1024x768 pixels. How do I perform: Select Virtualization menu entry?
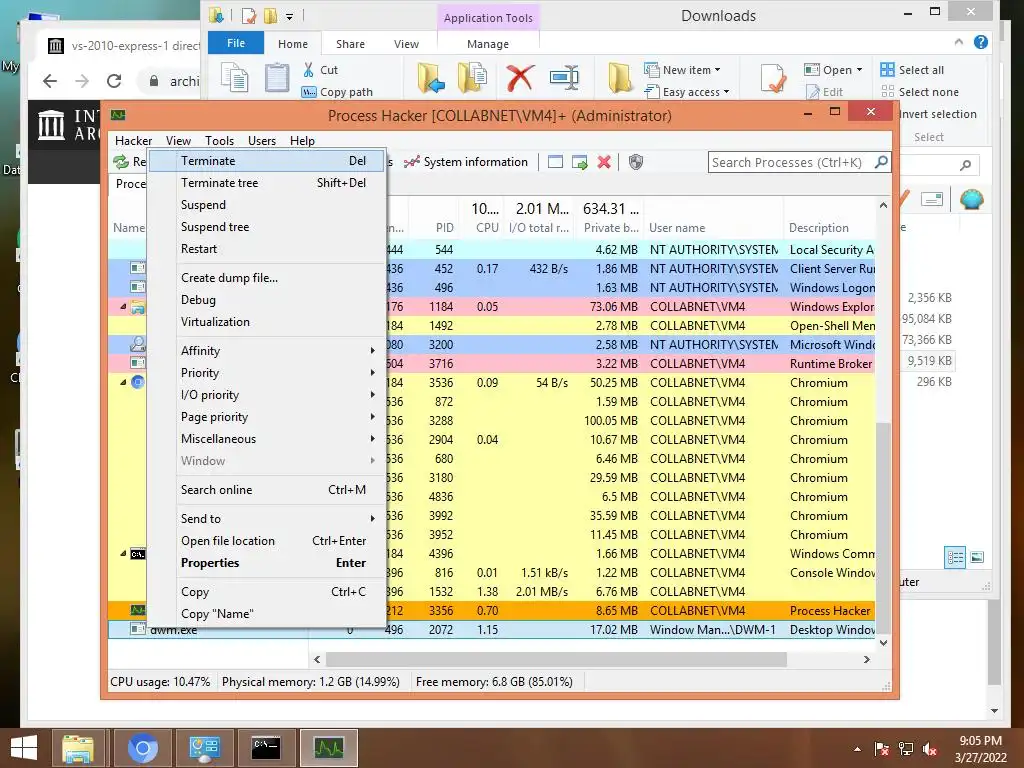click(267, 322)
